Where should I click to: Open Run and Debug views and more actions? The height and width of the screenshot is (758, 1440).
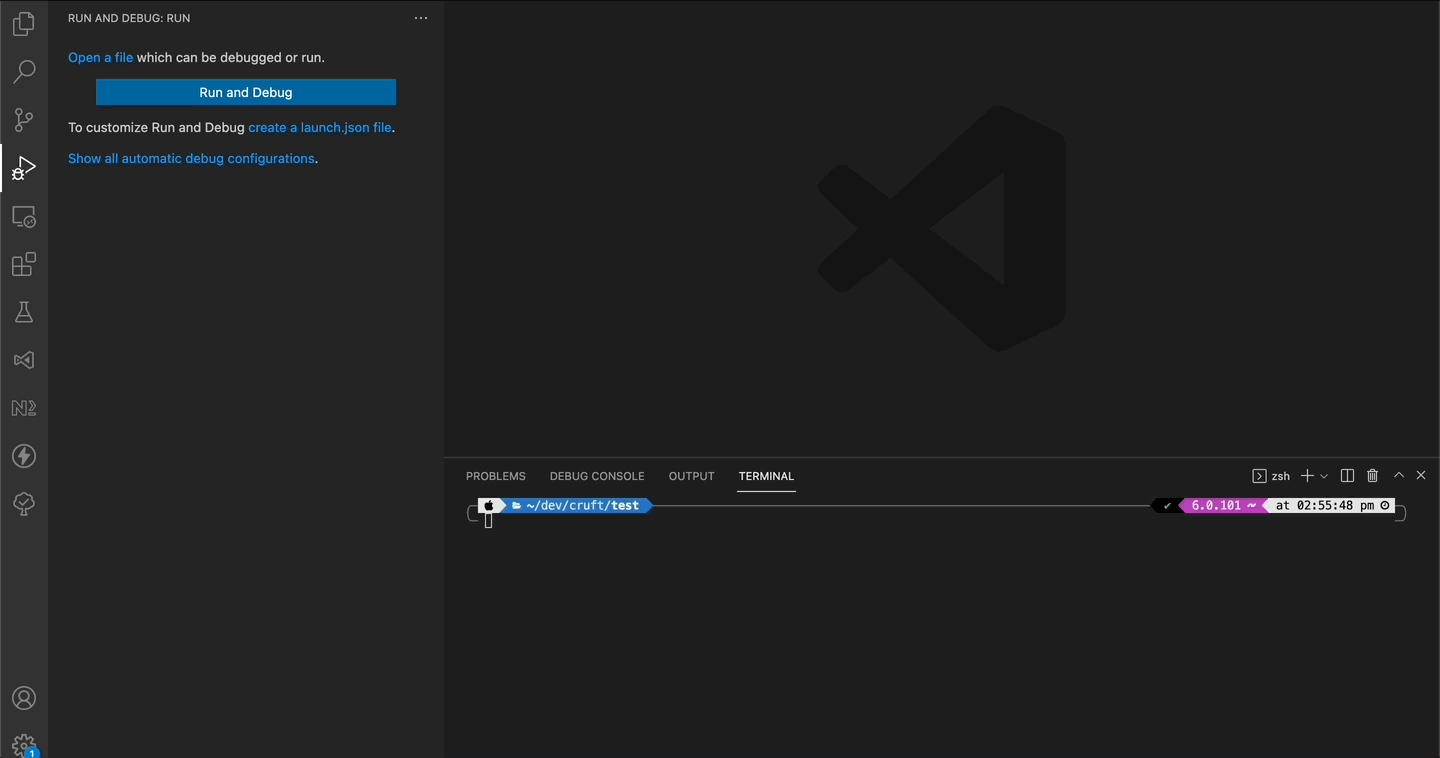point(421,18)
